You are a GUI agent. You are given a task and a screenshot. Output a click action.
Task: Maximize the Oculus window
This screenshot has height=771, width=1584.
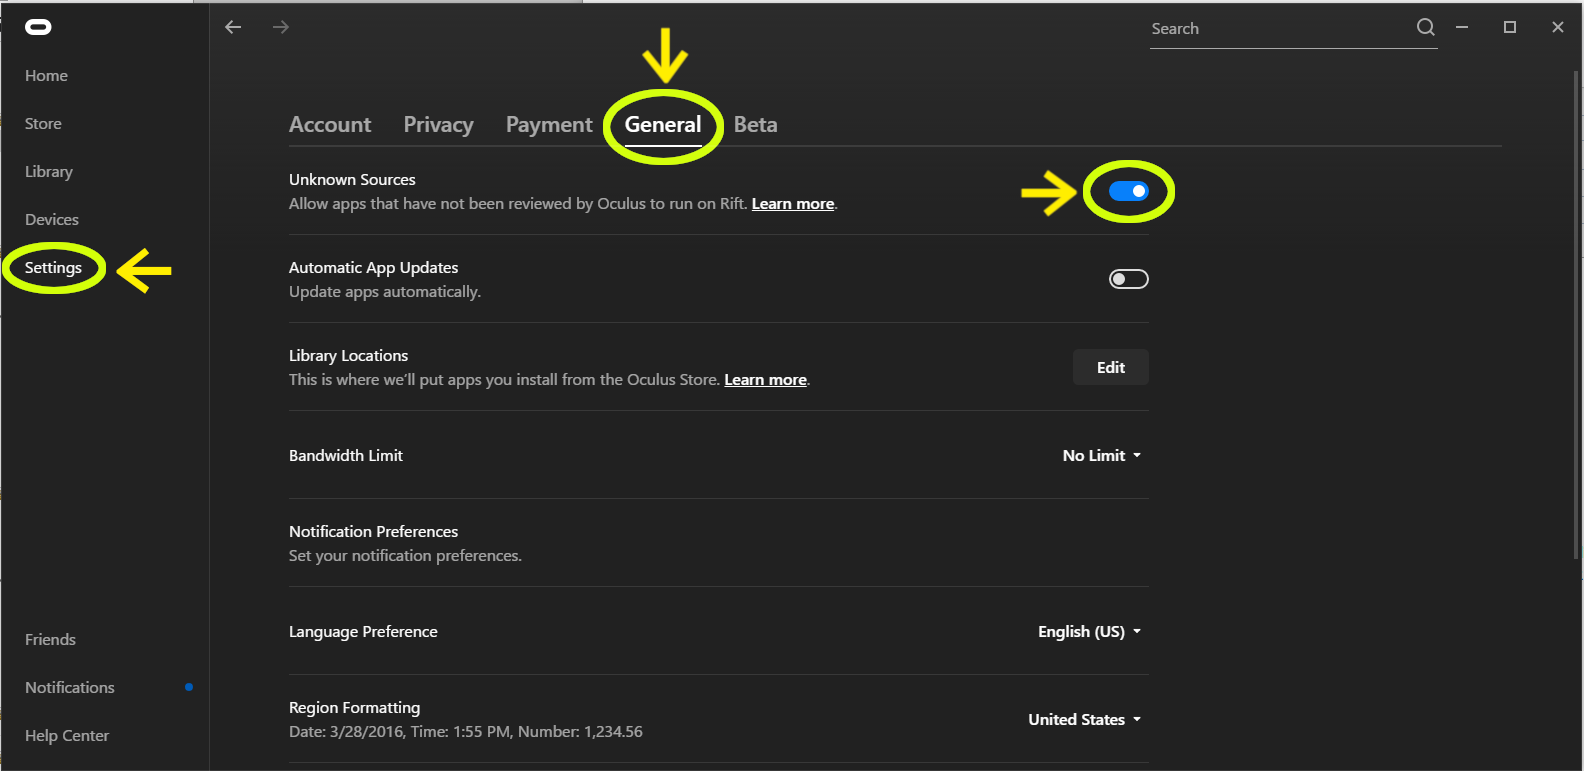coord(1510,27)
